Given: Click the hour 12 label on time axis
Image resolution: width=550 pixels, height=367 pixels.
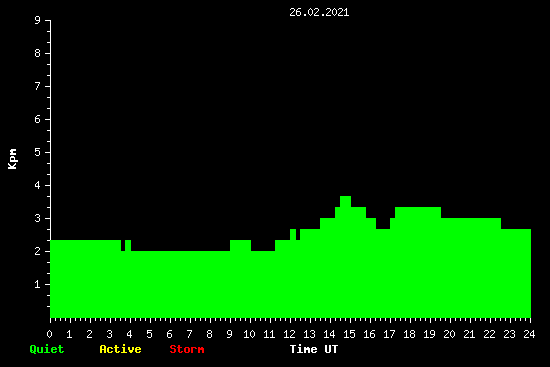Looking at the screenshot, I should (x=289, y=334).
